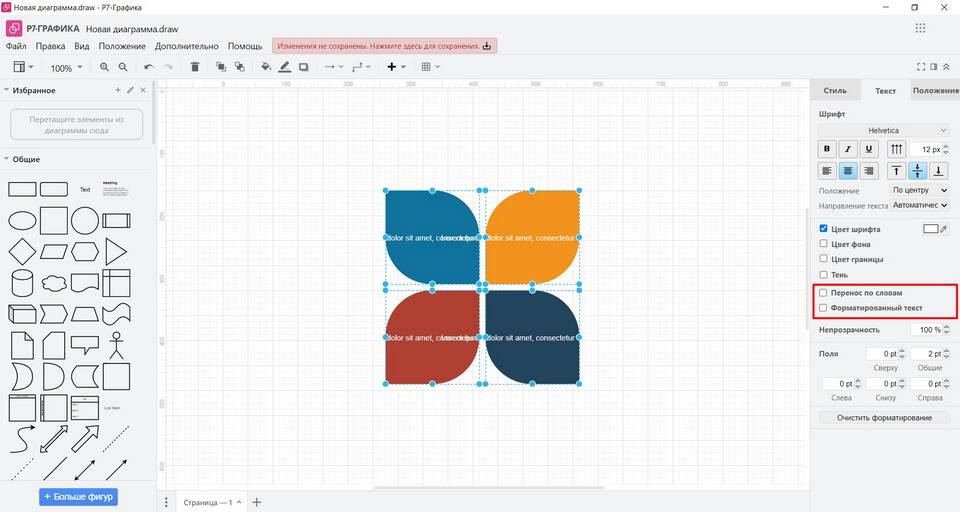The width and height of the screenshot is (960, 512).
Task: Click the Zoom In magnifier icon
Action: pos(104,67)
